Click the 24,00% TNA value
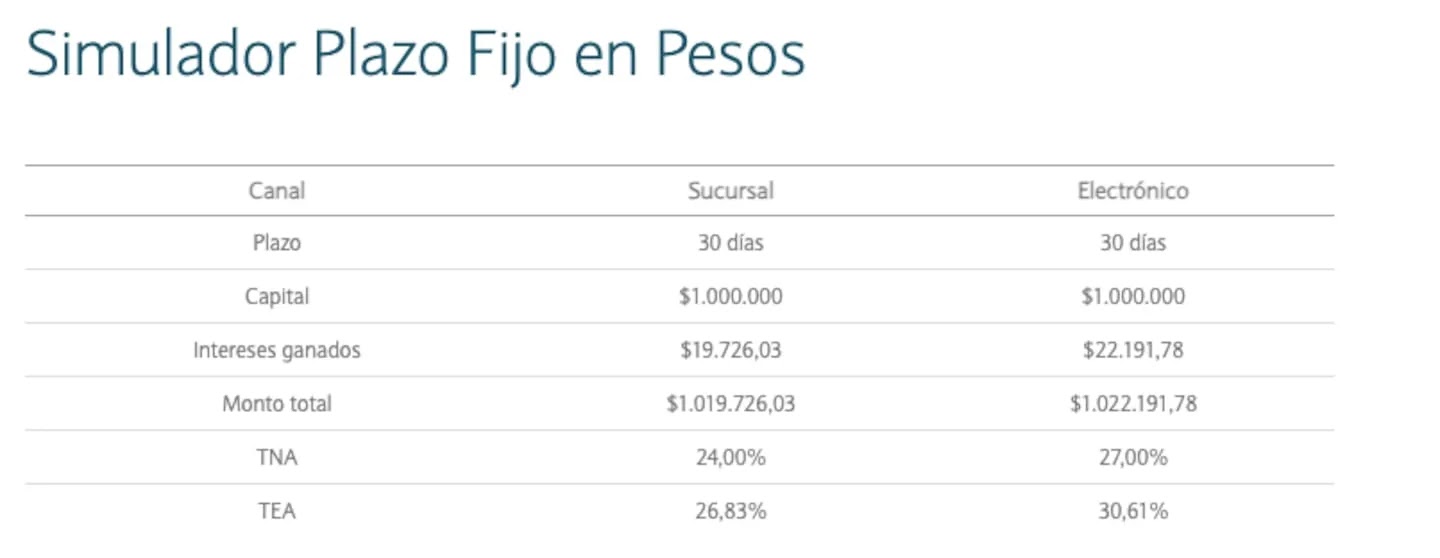Screen dimensions: 1440x558 pyautogui.click(x=731, y=458)
